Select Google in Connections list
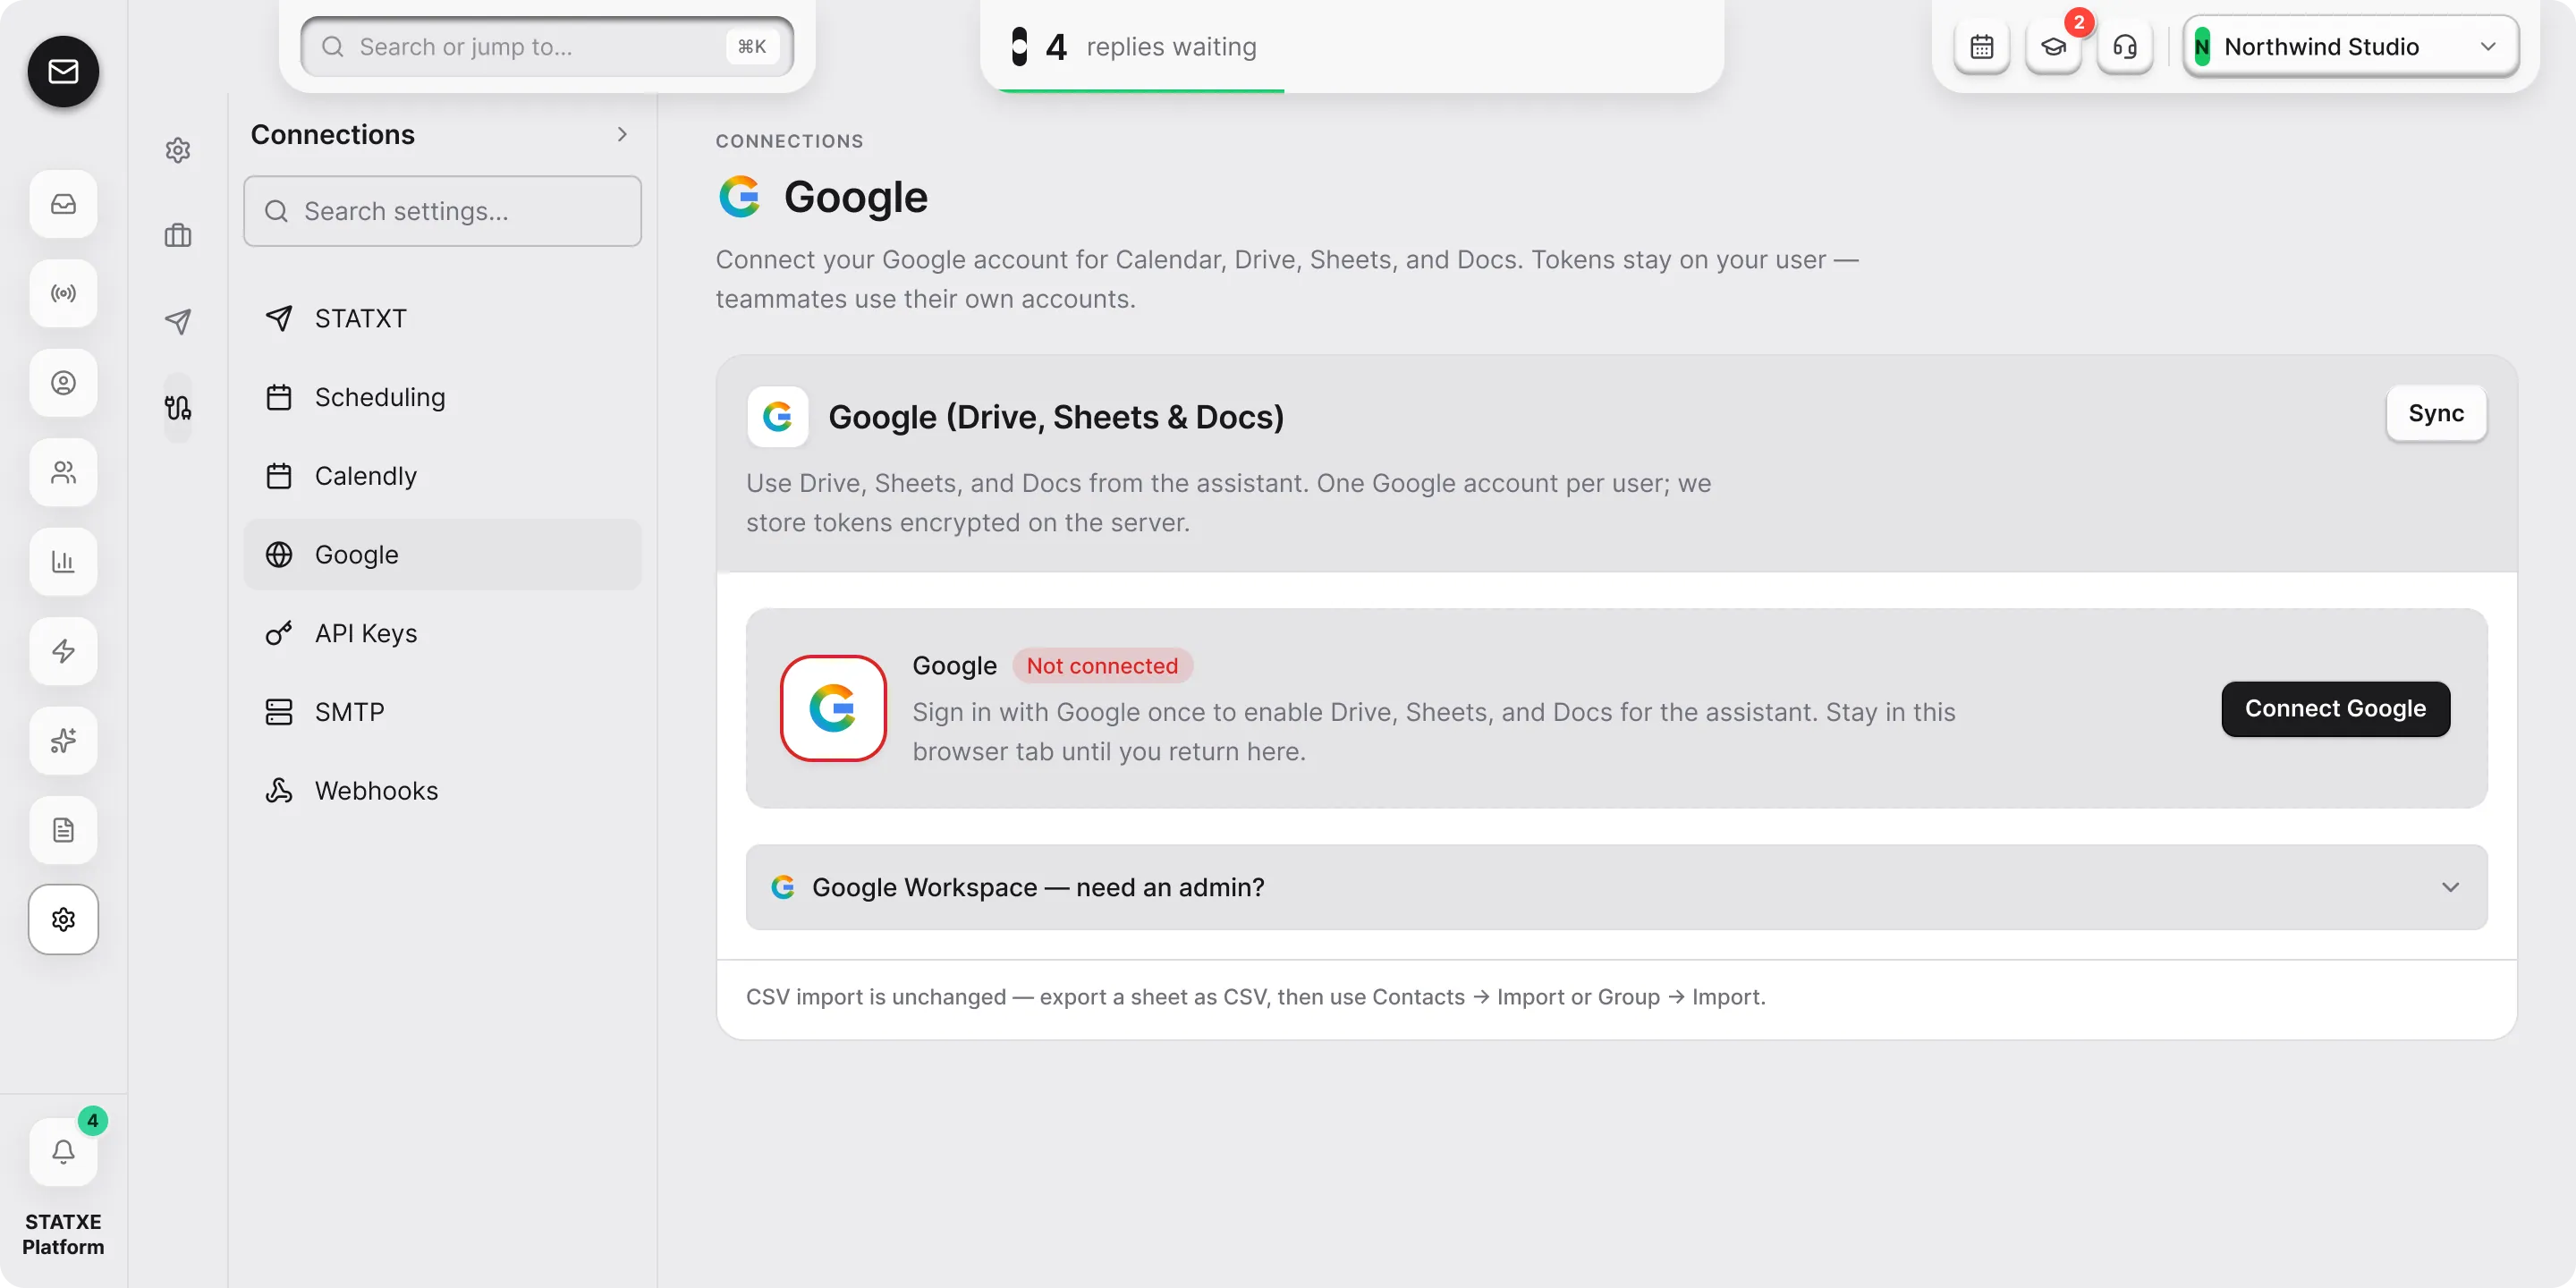Viewport: 2576px width, 1288px height. point(442,554)
